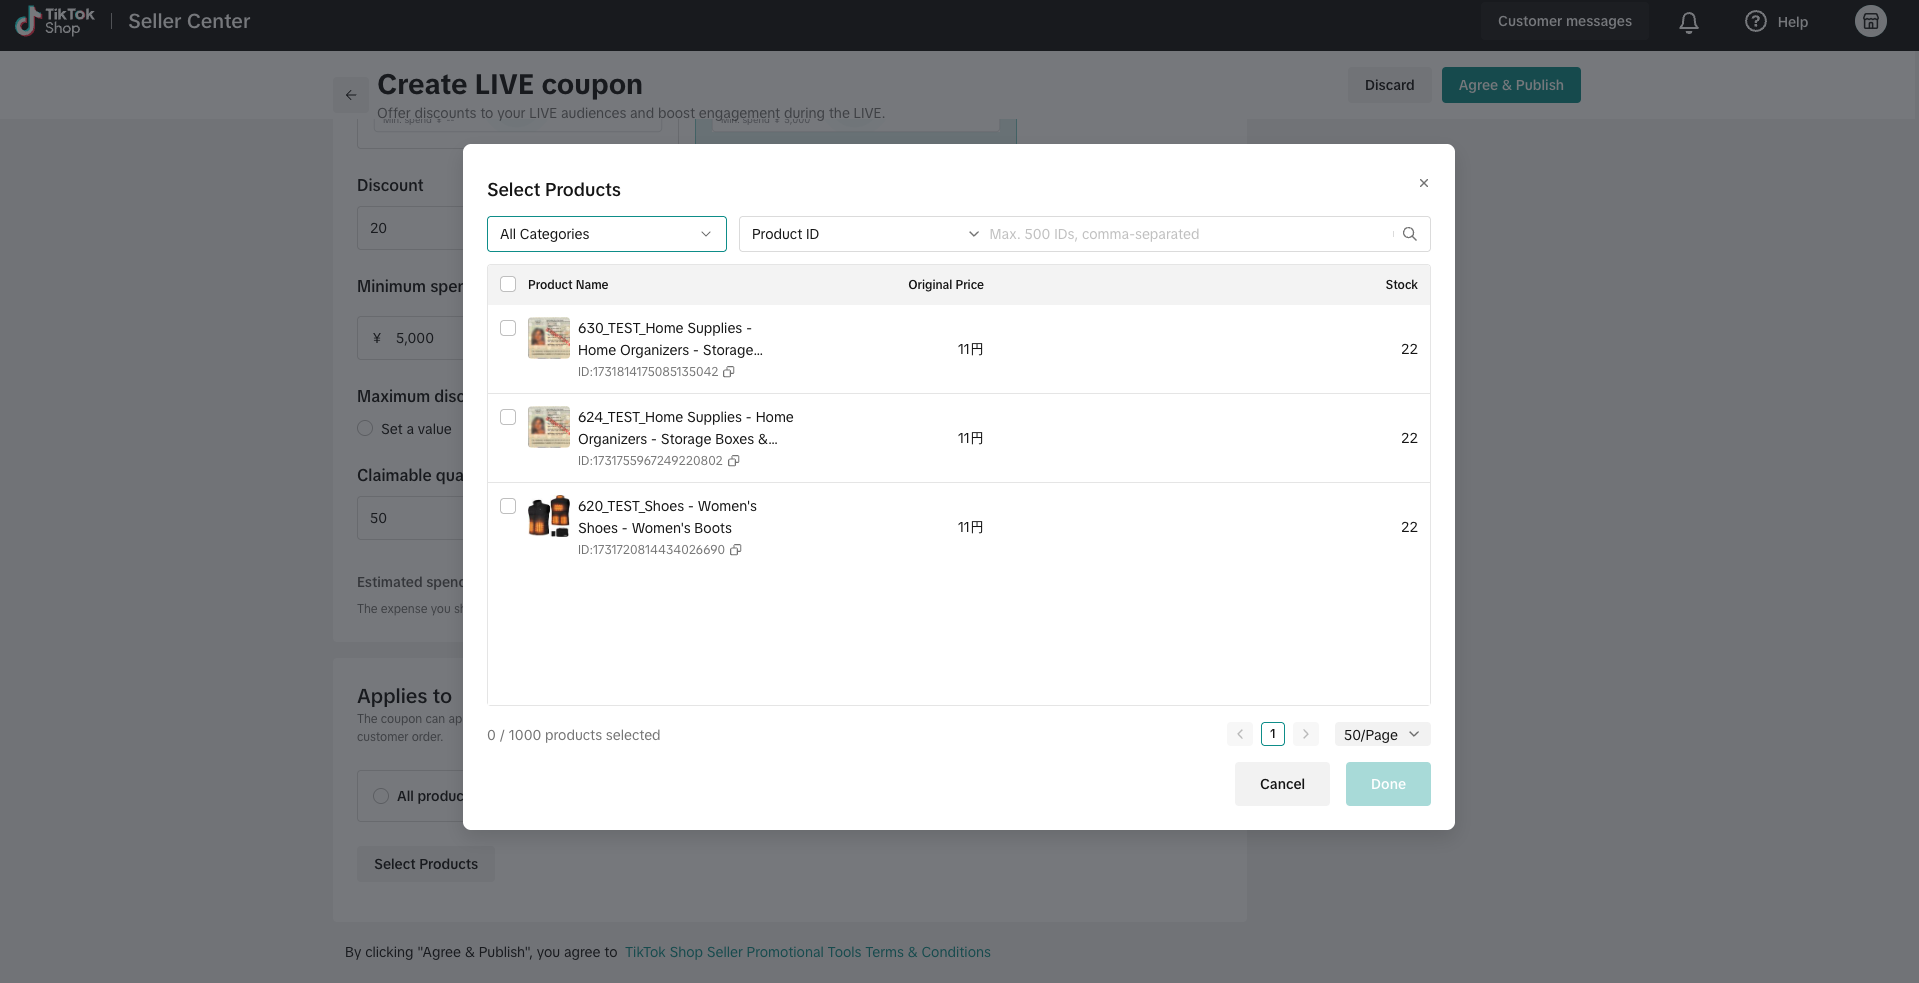
Task: Open the Promotional Tools Terms & Conditions link
Action: pyautogui.click(x=808, y=952)
